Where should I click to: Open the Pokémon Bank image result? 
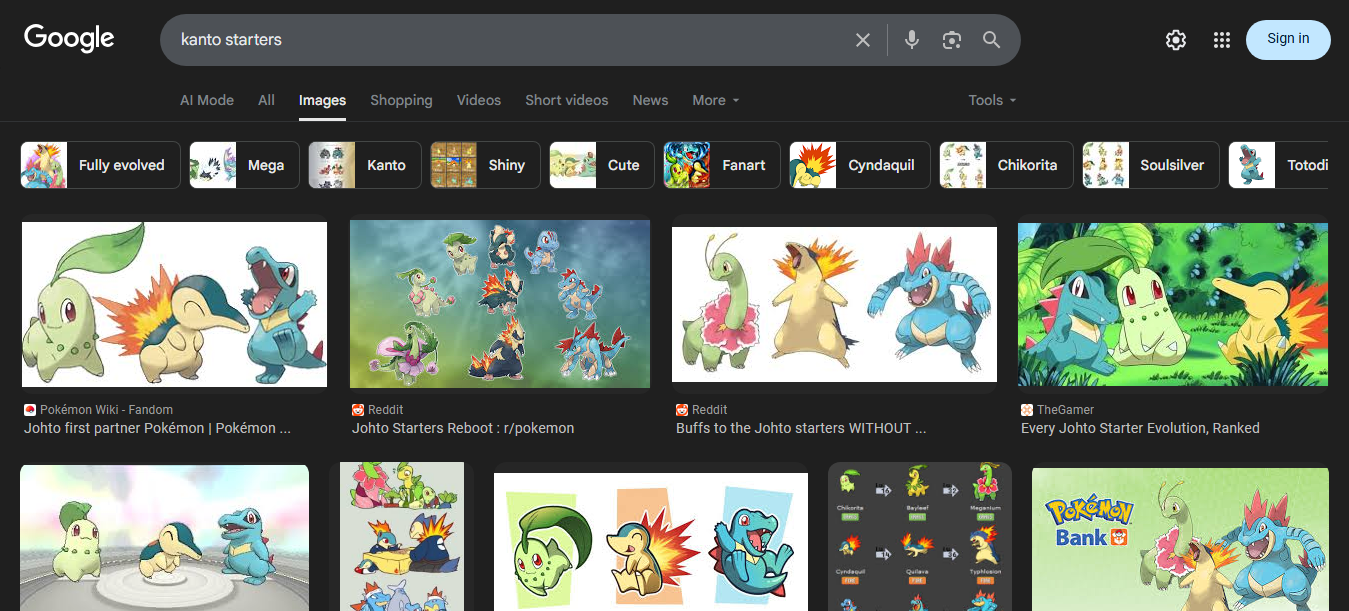(1180, 539)
